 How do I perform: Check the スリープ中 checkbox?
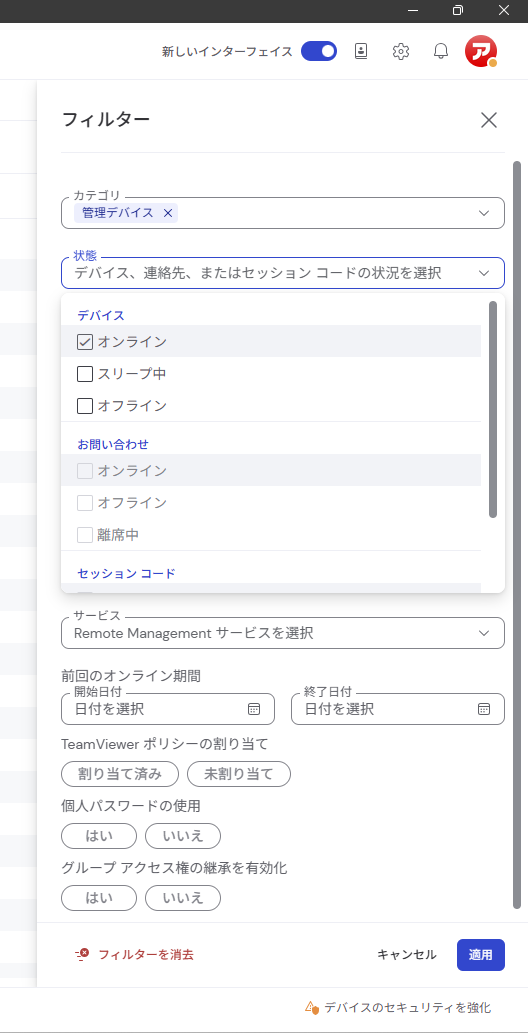85,374
